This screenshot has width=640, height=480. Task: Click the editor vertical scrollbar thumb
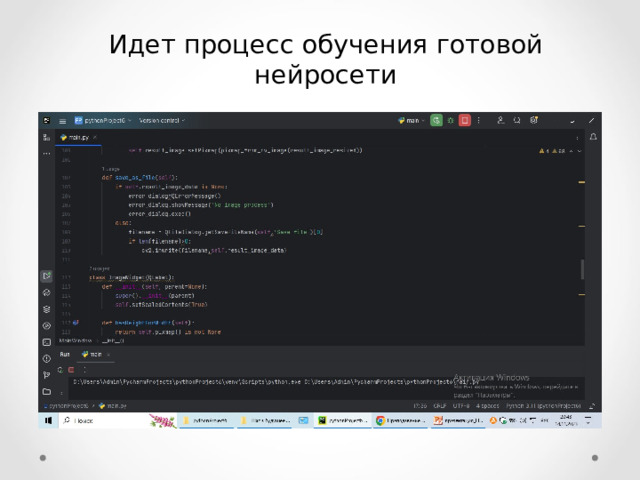click(582, 270)
